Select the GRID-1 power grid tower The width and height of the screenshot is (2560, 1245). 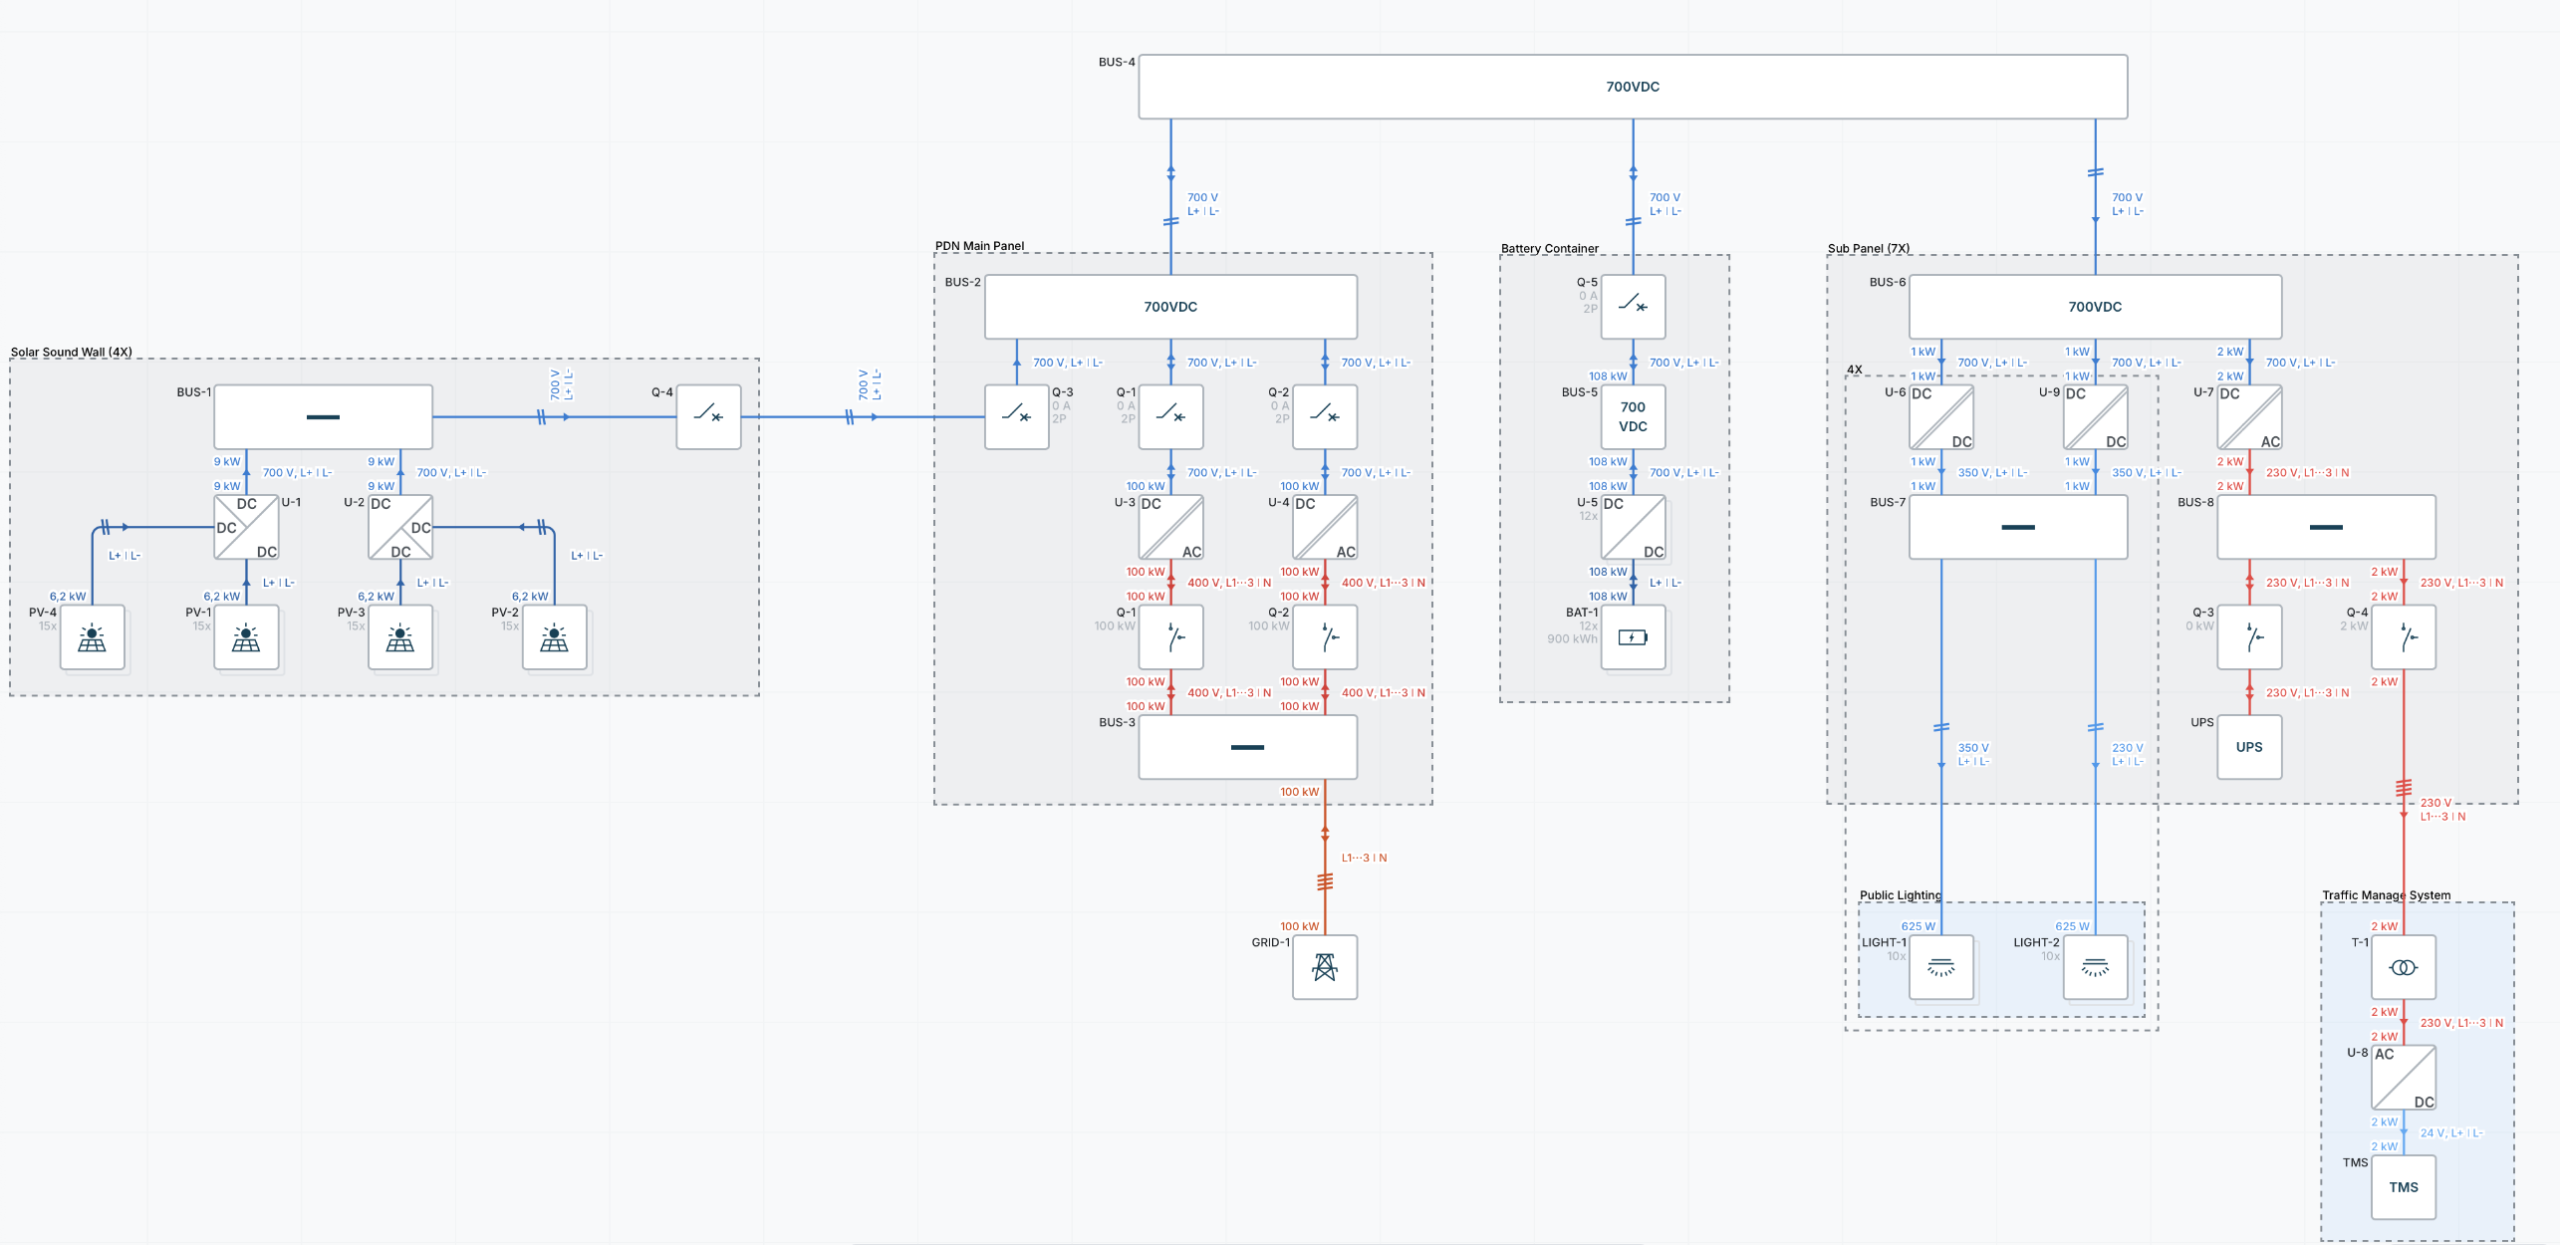click(1324, 967)
